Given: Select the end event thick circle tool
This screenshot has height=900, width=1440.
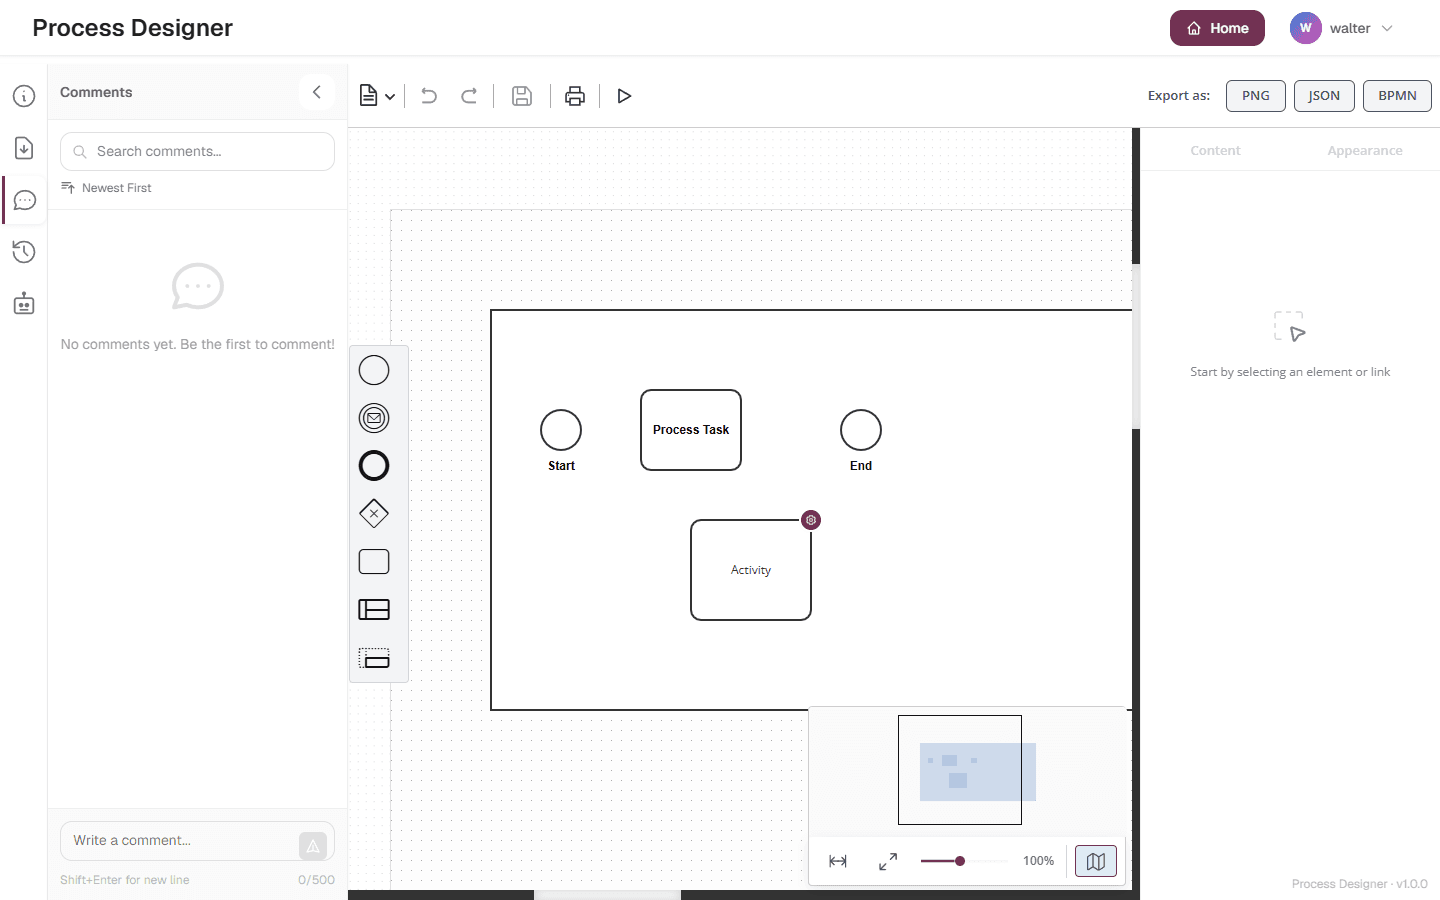Looking at the screenshot, I should click(374, 466).
